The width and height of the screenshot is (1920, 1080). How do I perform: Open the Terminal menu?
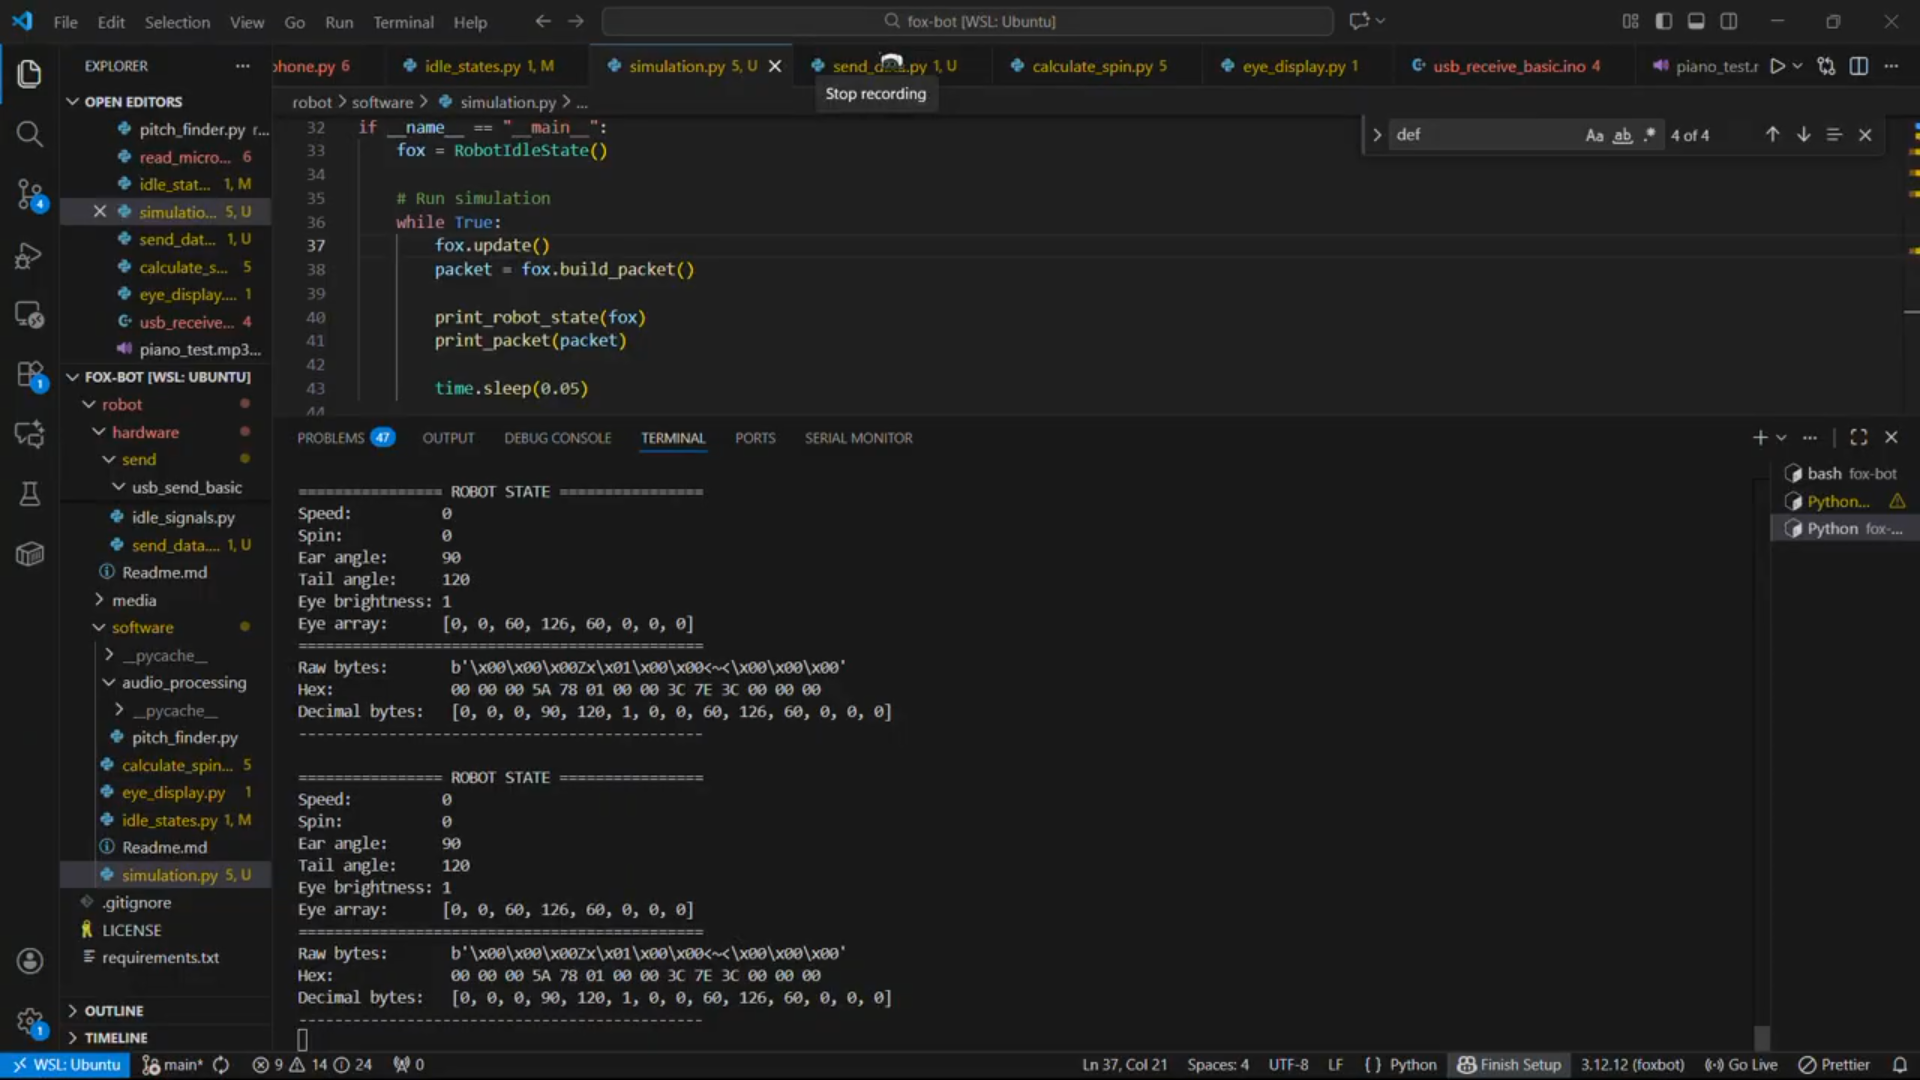pyautogui.click(x=403, y=21)
